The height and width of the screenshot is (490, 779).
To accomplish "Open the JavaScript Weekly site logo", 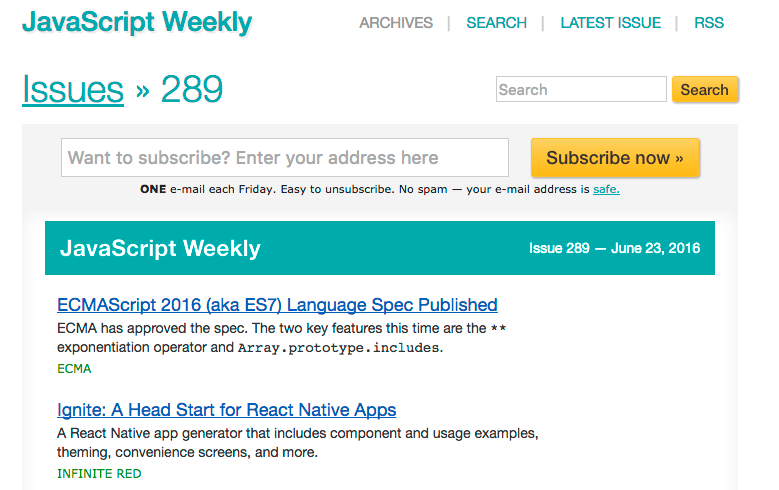I will pos(137,23).
